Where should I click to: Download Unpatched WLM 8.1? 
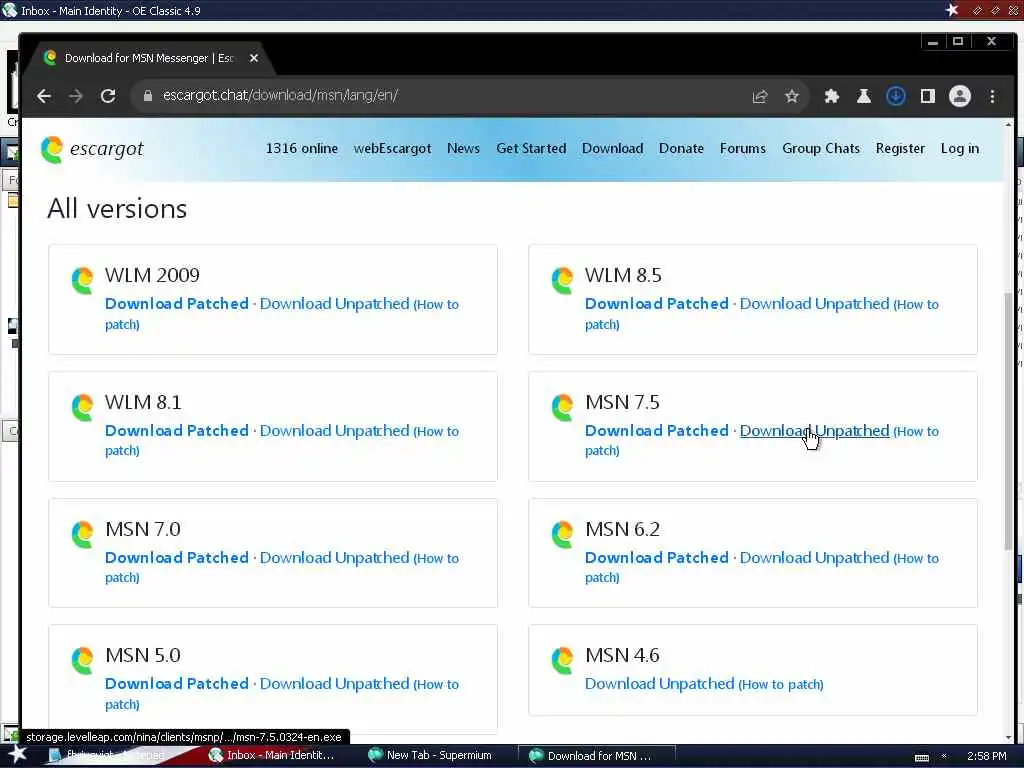pyautogui.click(x=334, y=431)
